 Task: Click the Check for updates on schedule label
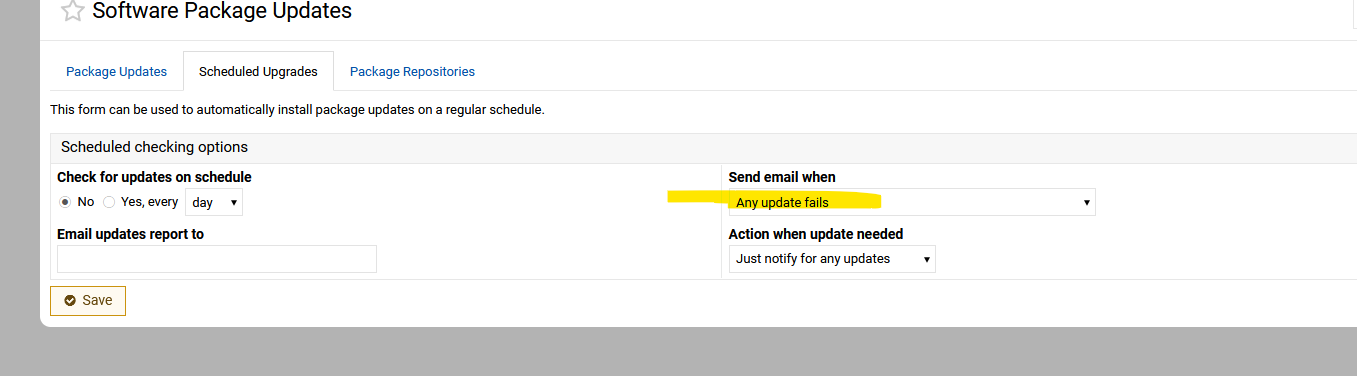[154, 177]
